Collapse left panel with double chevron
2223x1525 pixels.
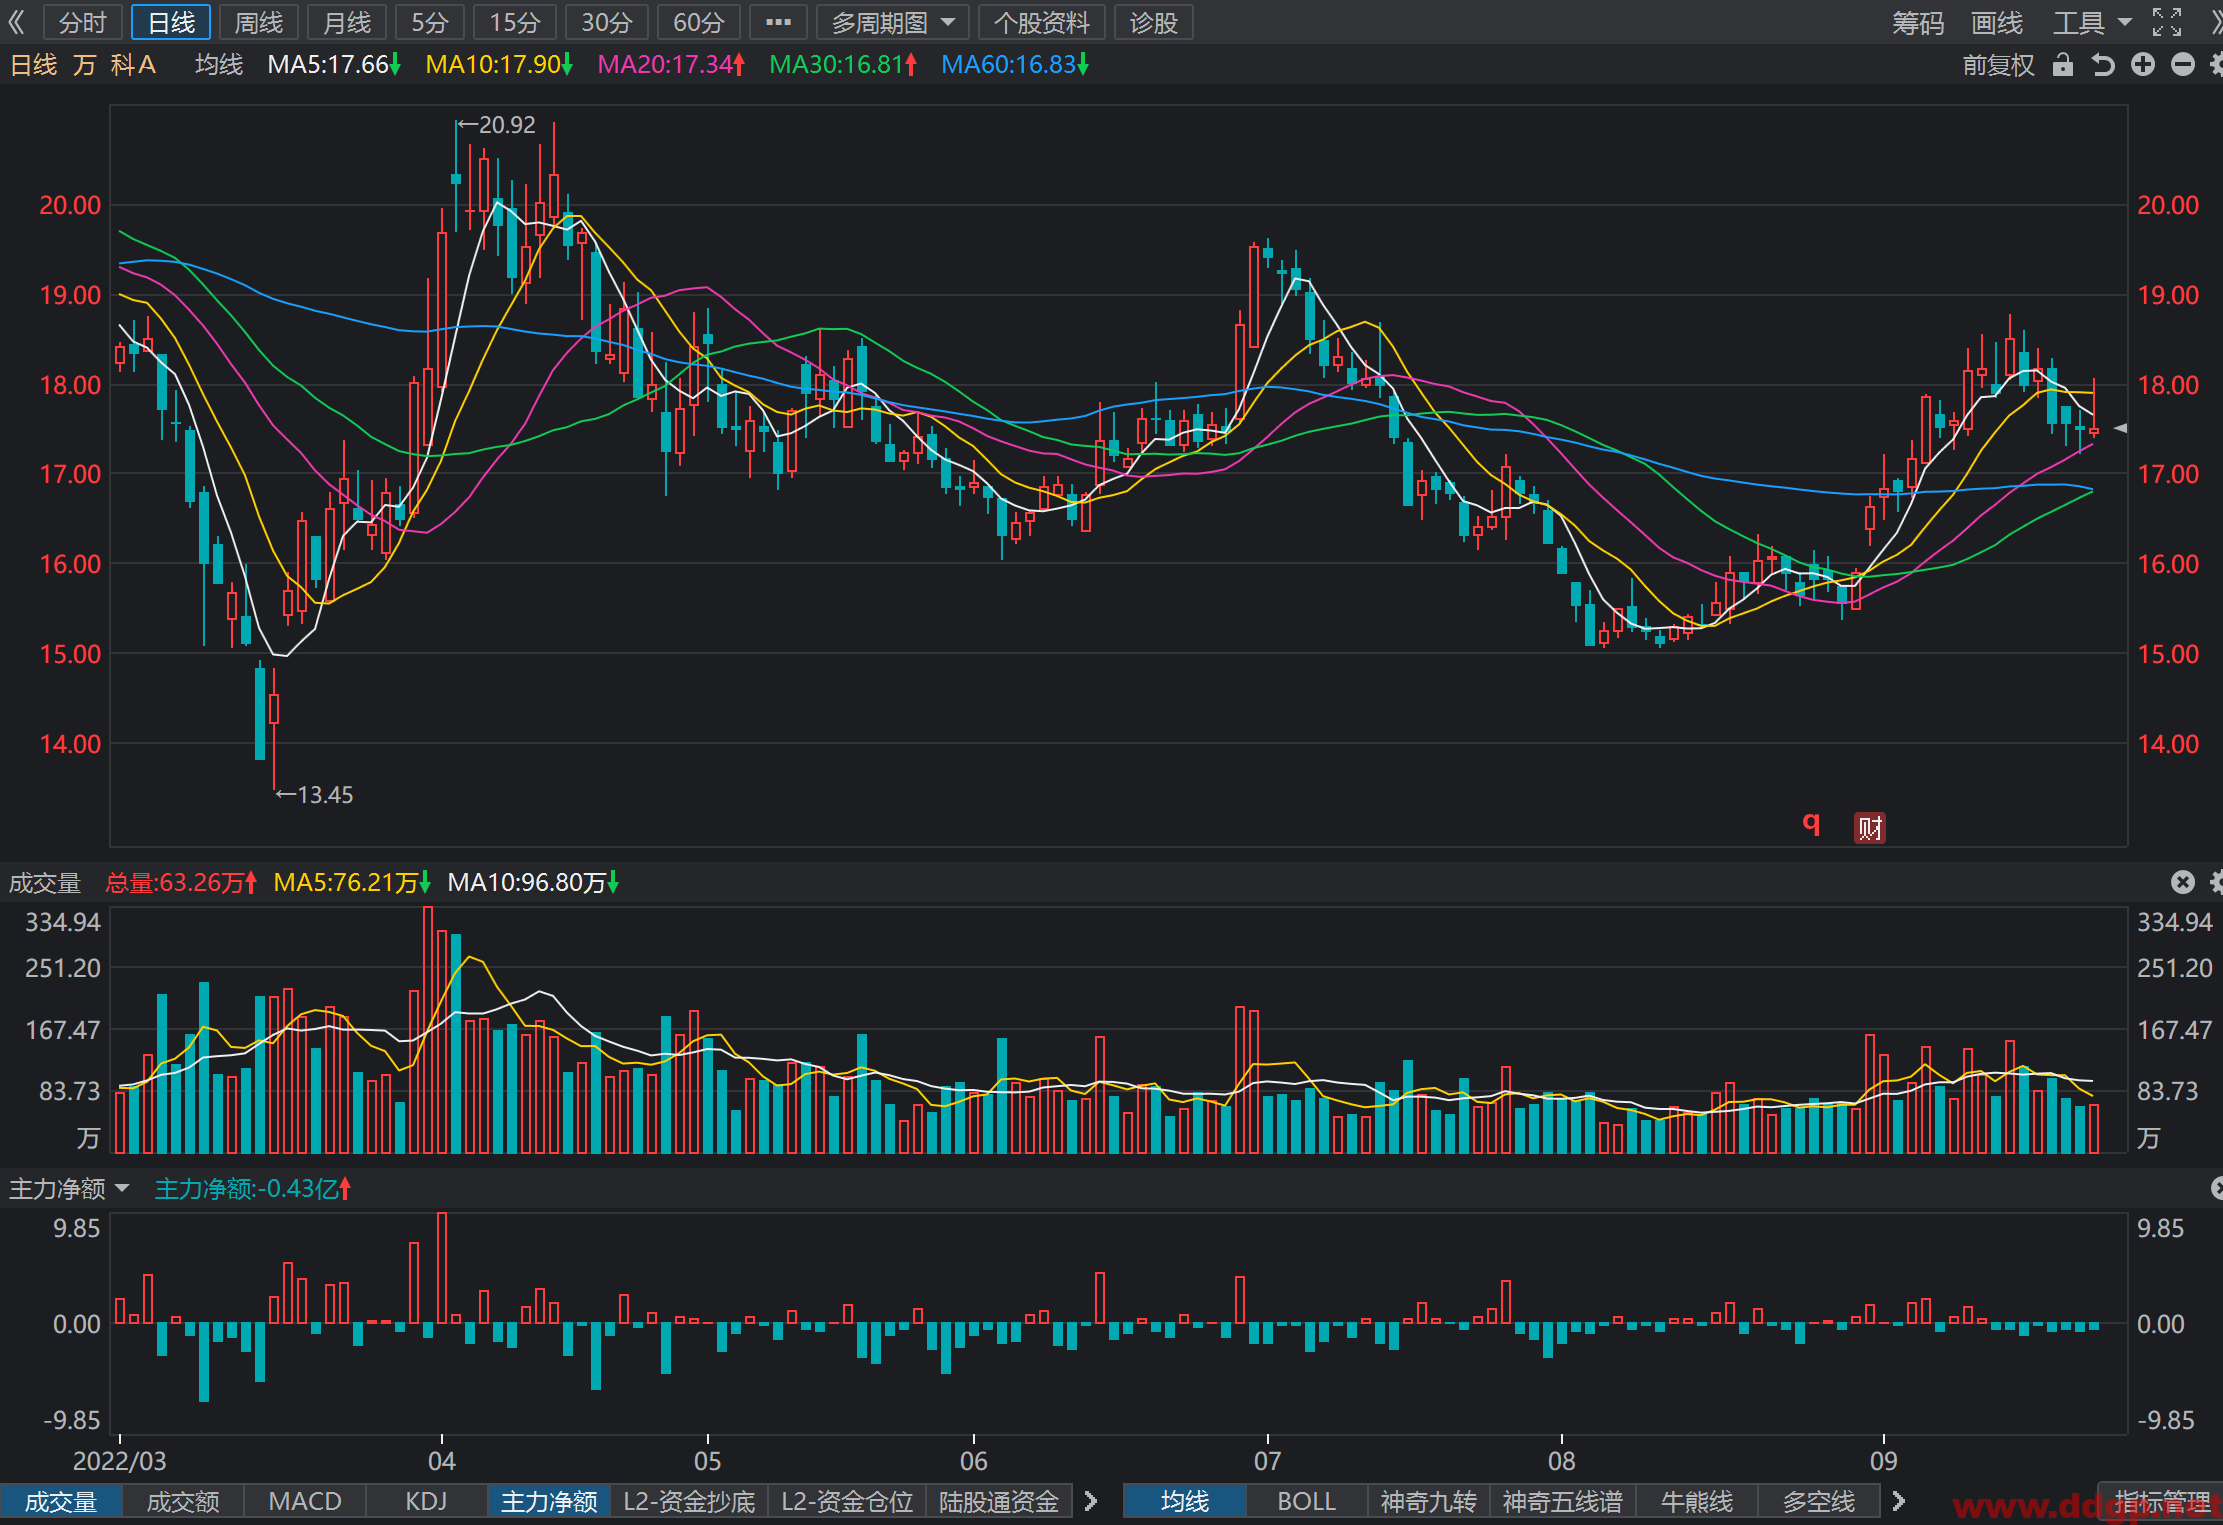[x=17, y=22]
